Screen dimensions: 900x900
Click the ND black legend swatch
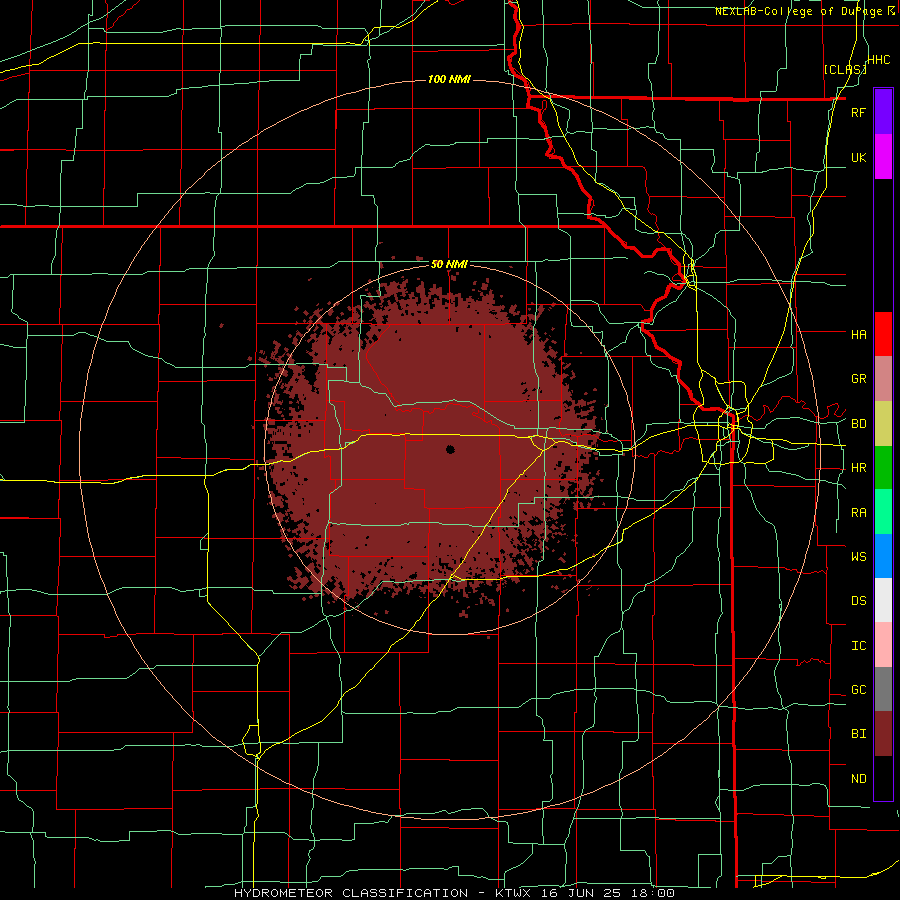point(883,778)
